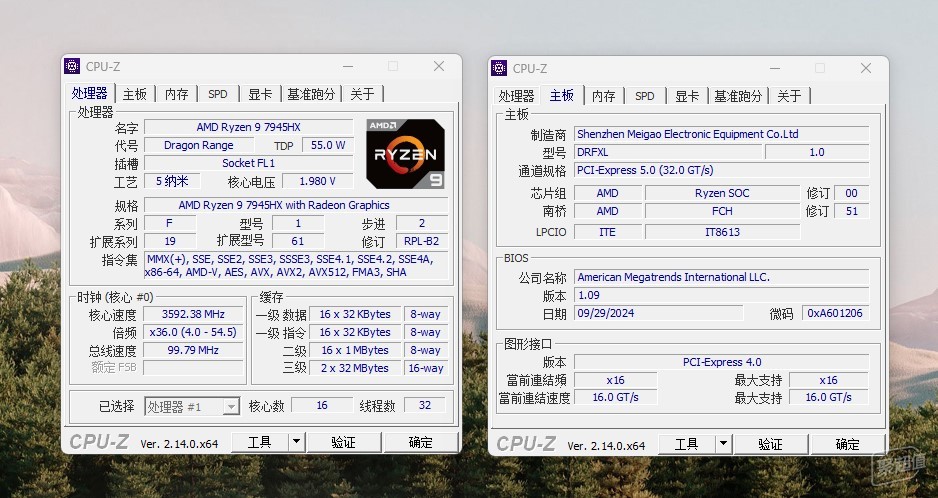Open the 基准跑分 tab in right CPU-Z window
The image size is (938, 498).
coord(738,96)
